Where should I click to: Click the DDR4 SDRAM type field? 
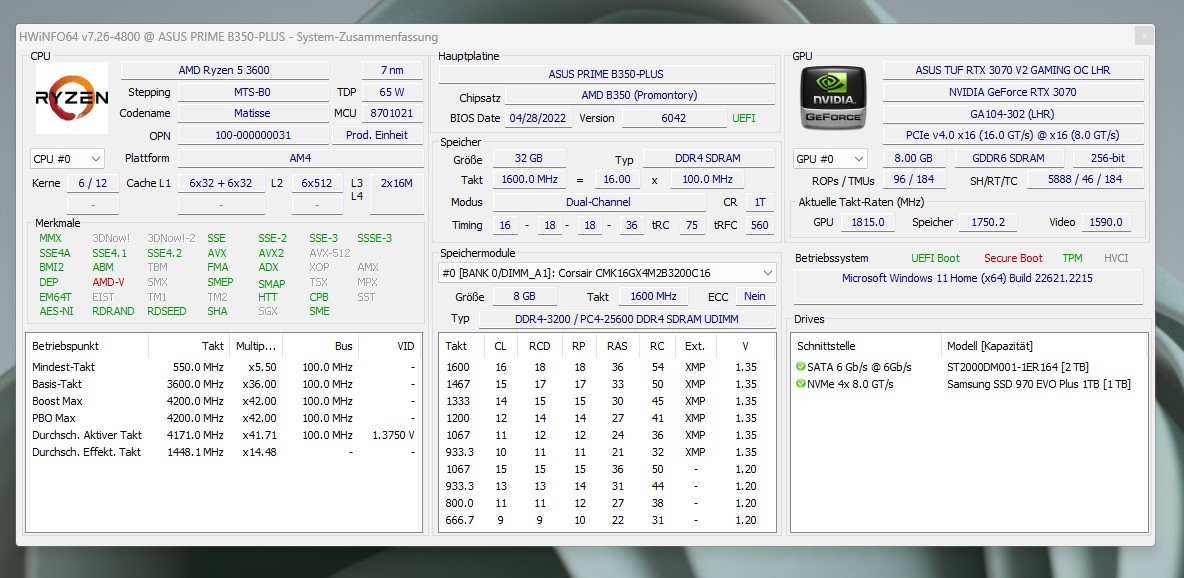[x=708, y=159]
